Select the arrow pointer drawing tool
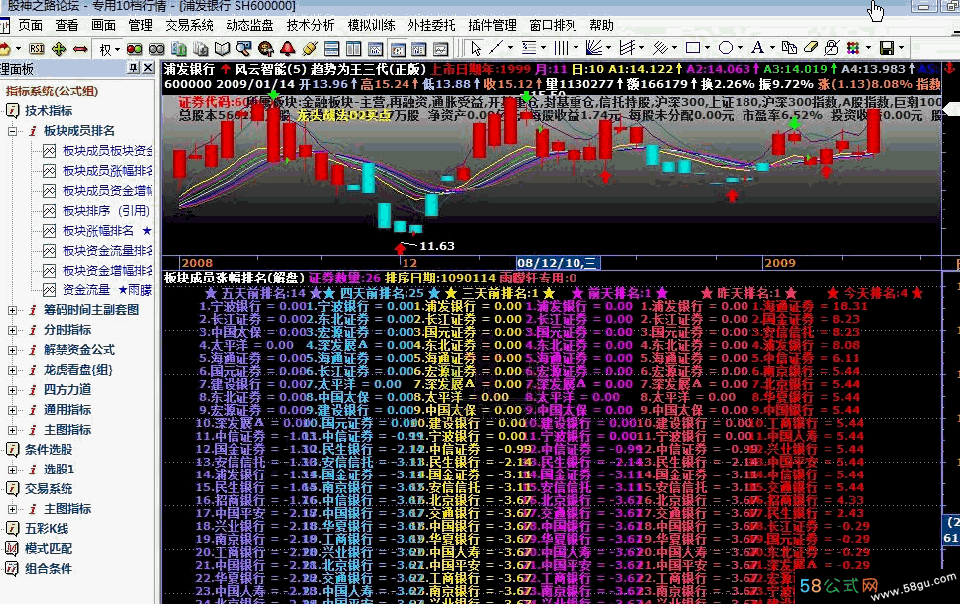 pos(476,48)
